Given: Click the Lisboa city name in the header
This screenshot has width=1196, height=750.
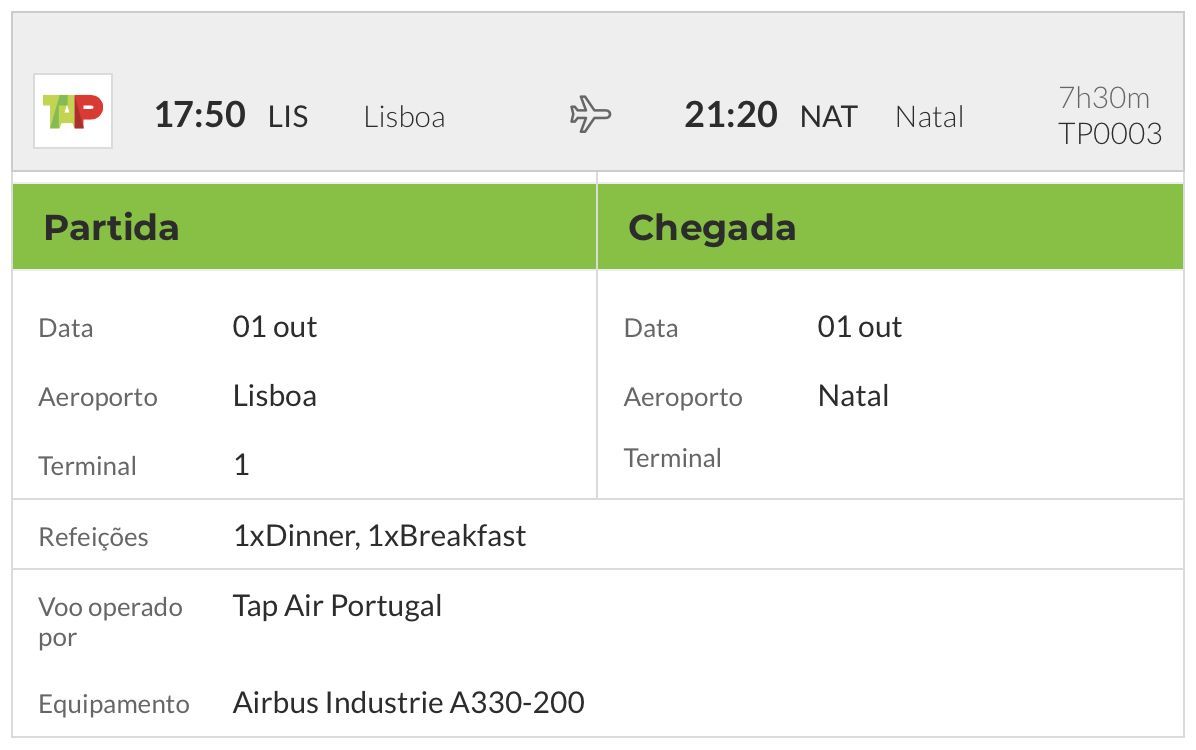Looking at the screenshot, I should [404, 117].
